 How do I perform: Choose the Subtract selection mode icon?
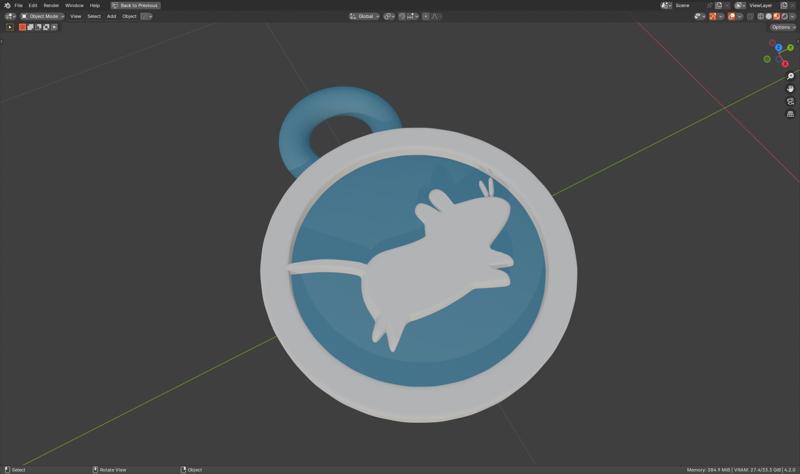38,27
